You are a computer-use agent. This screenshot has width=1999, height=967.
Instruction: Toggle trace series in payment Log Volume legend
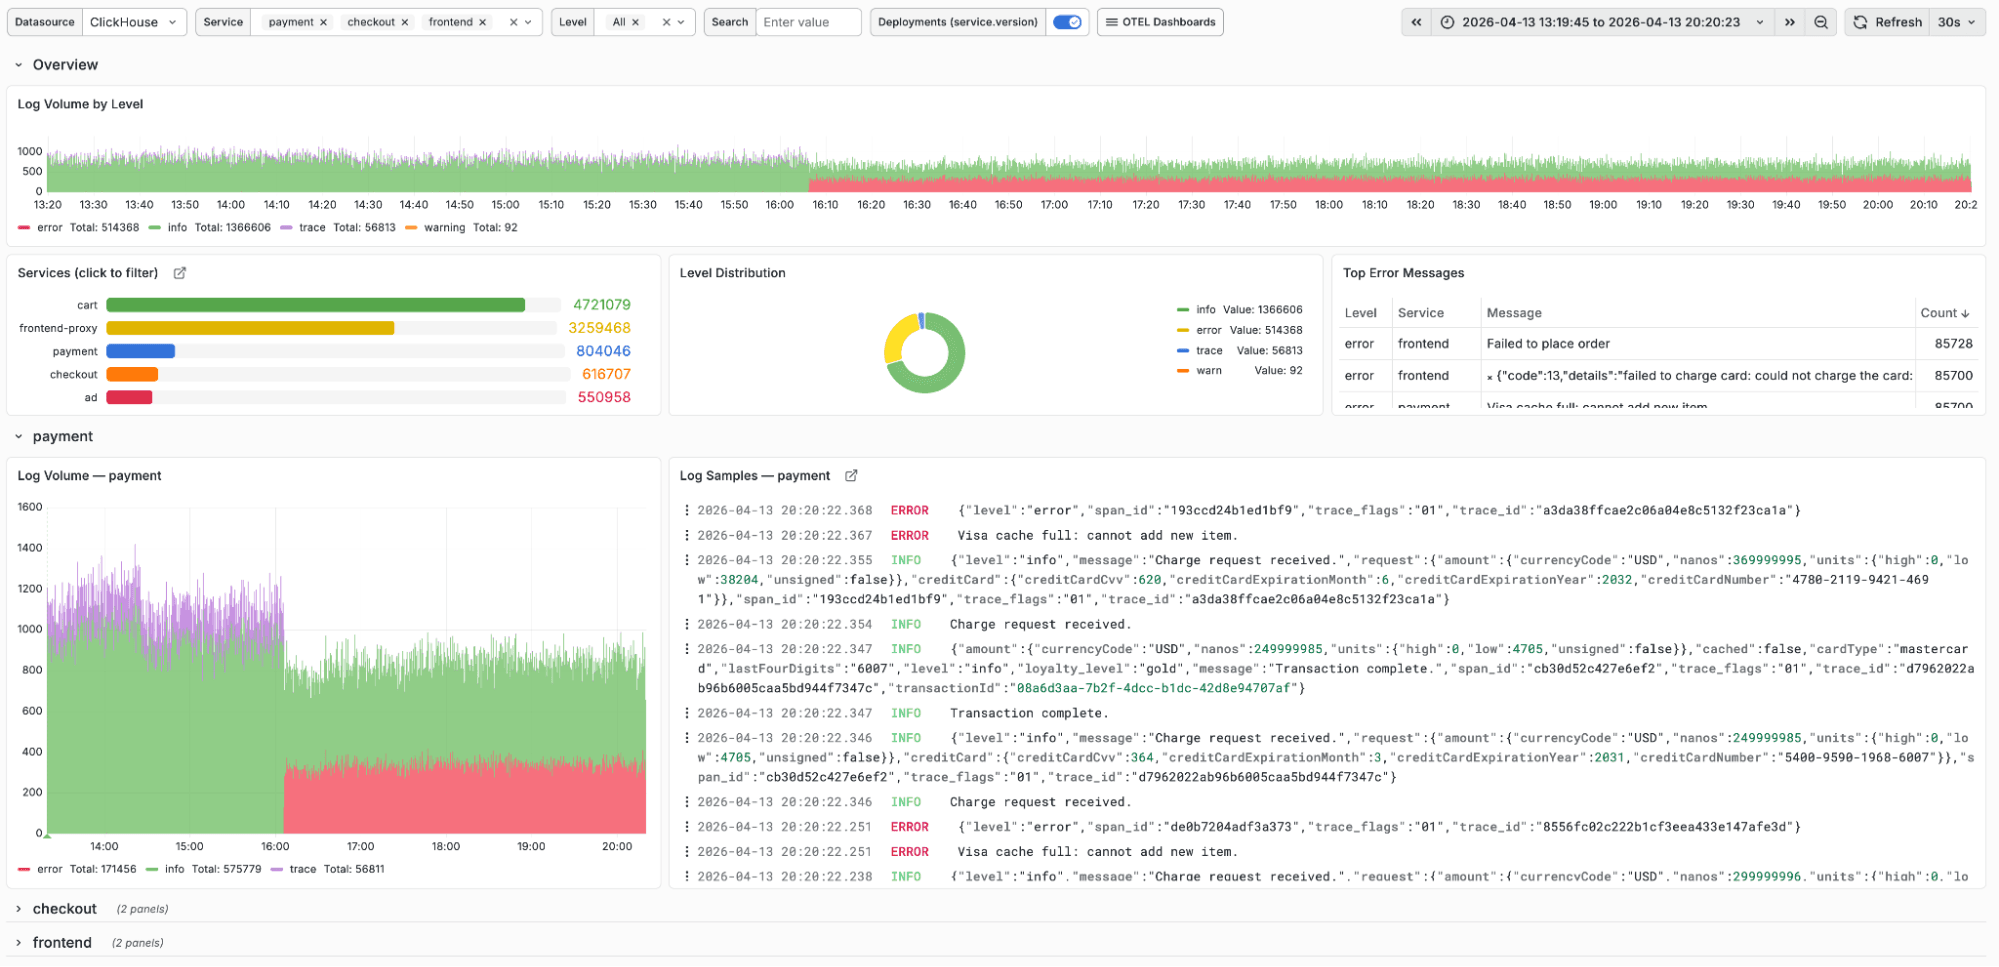(x=302, y=869)
